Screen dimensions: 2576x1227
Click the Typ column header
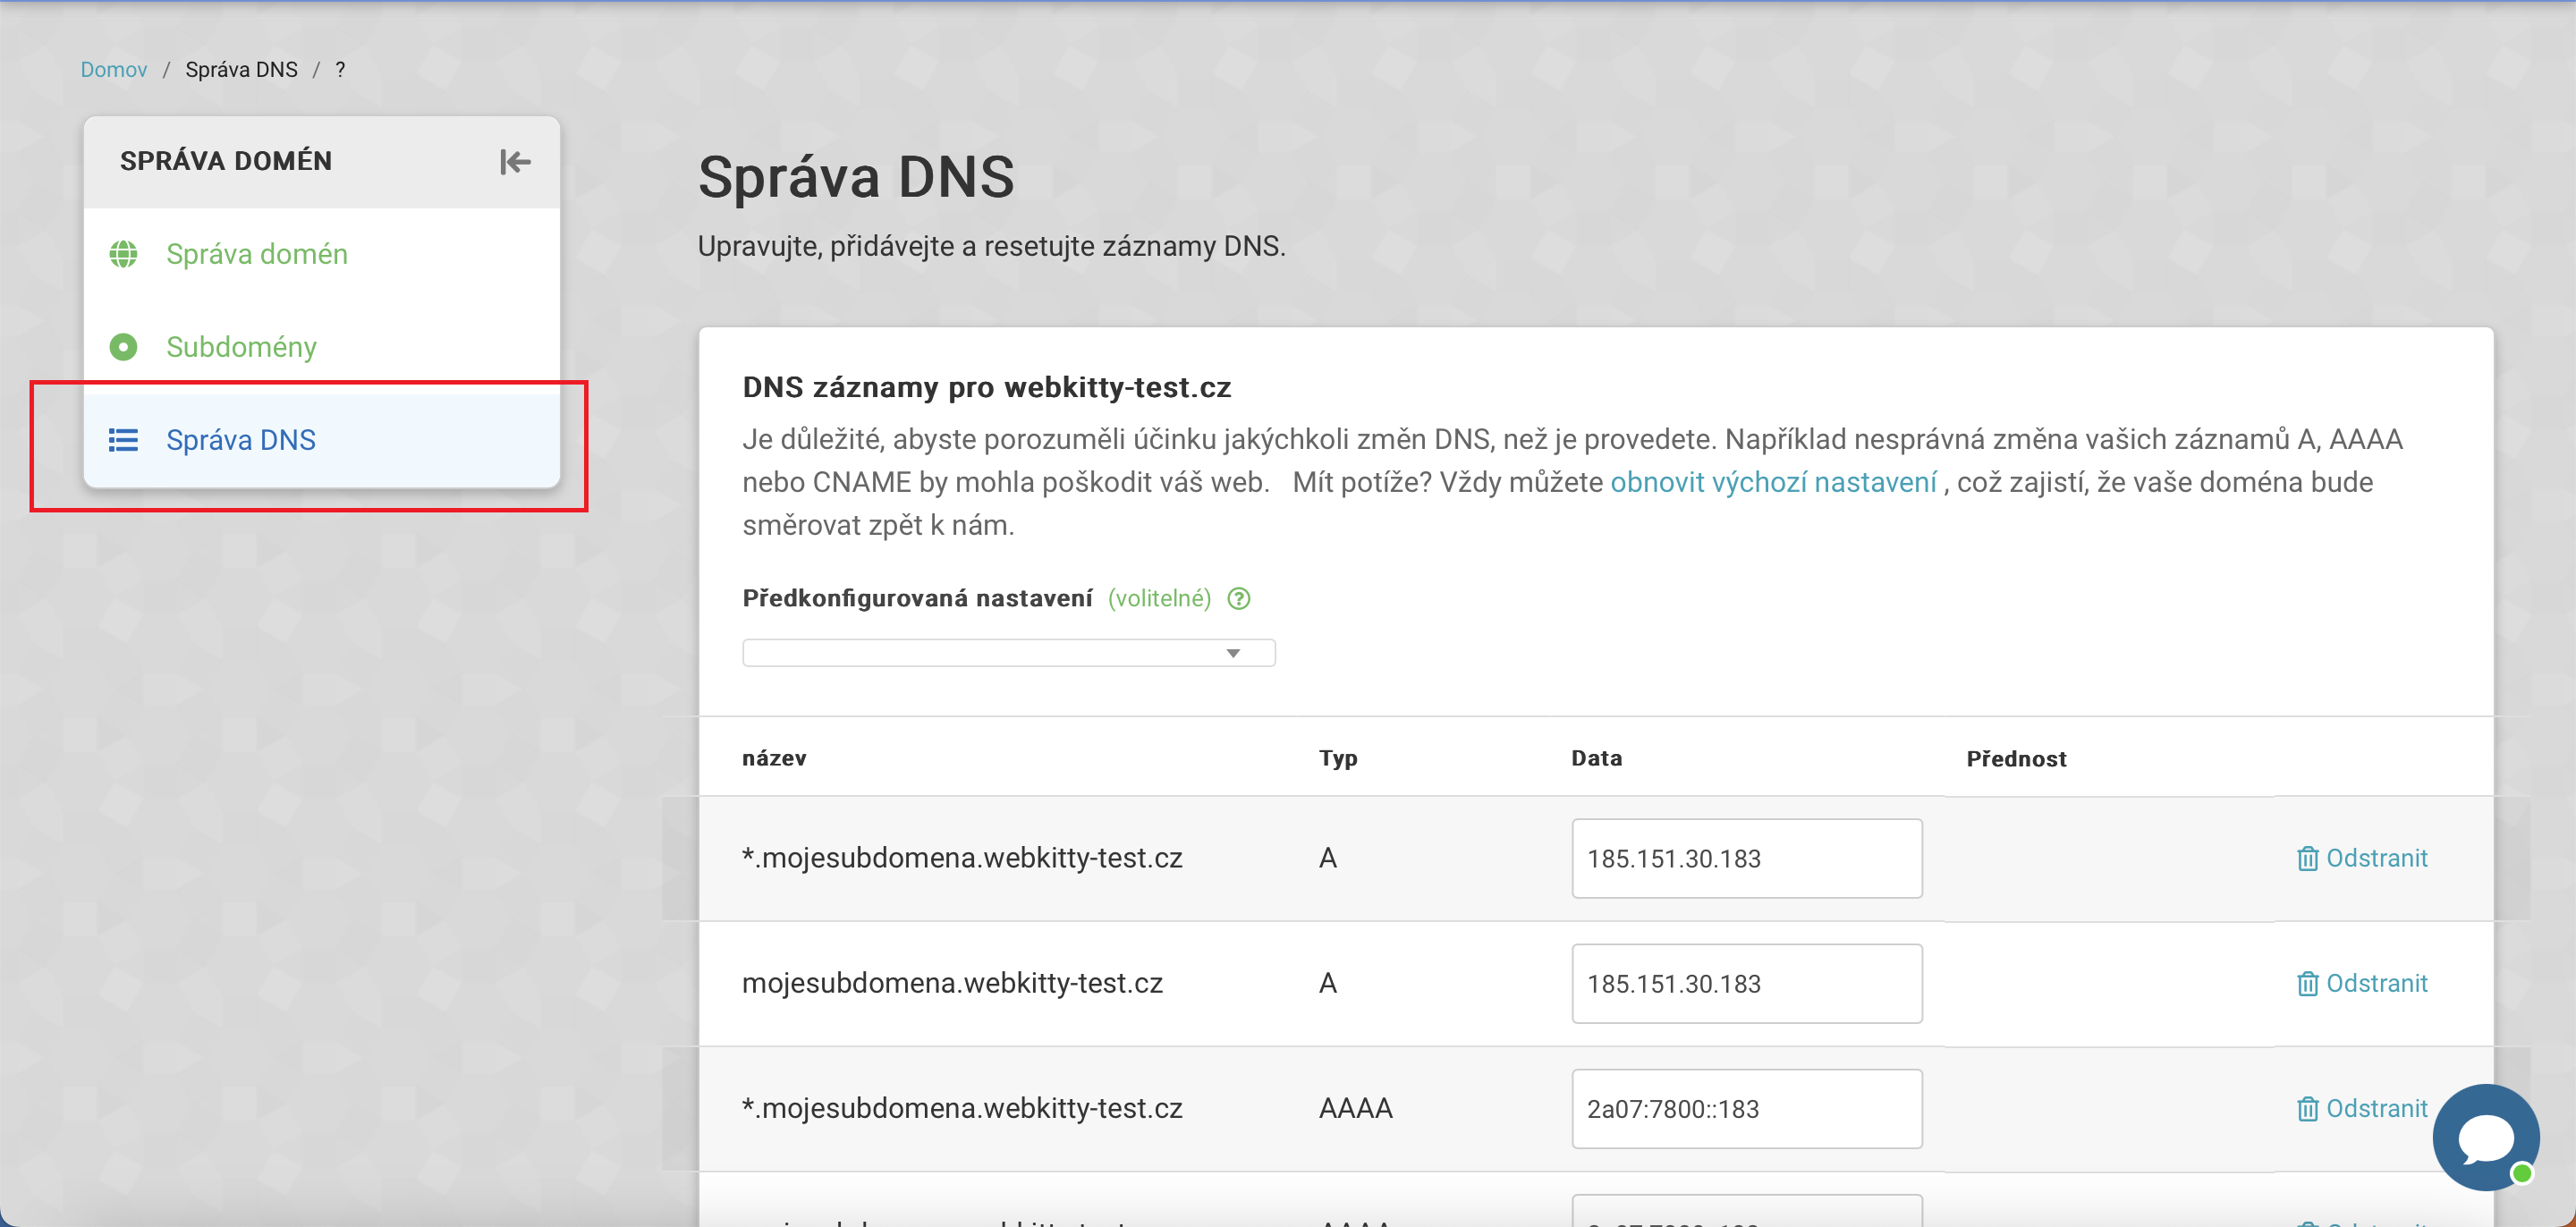1338,758
